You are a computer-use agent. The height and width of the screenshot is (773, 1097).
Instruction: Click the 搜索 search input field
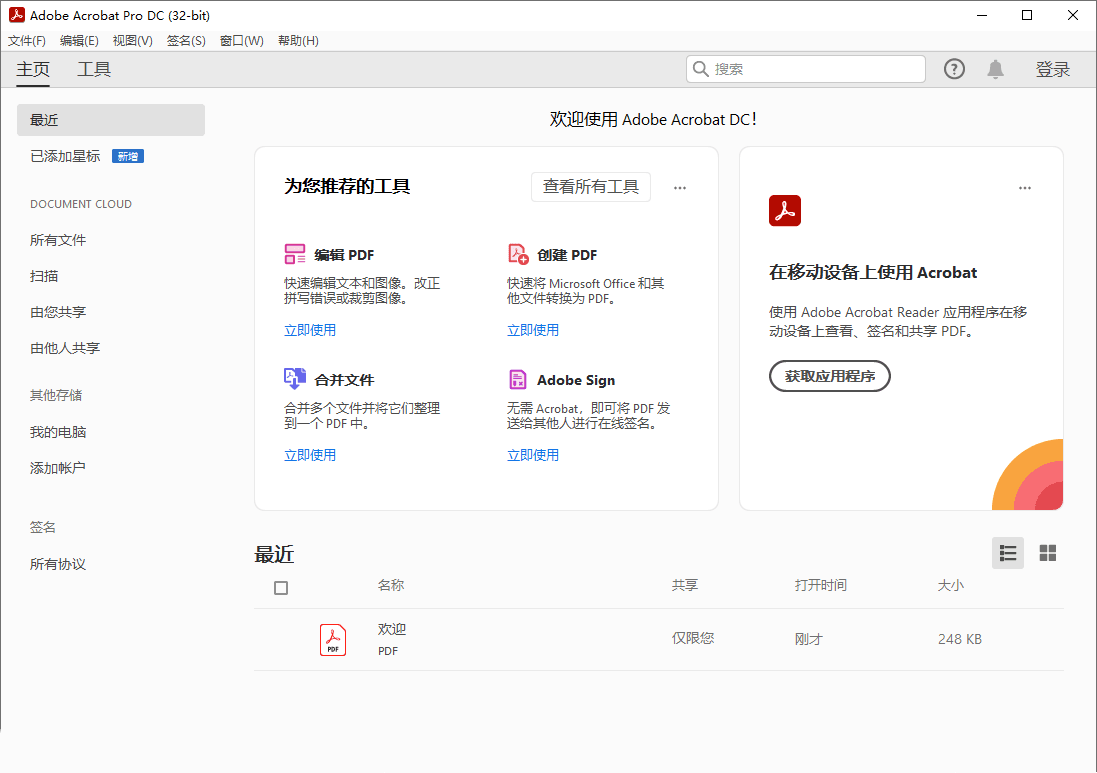pos(805,68)
